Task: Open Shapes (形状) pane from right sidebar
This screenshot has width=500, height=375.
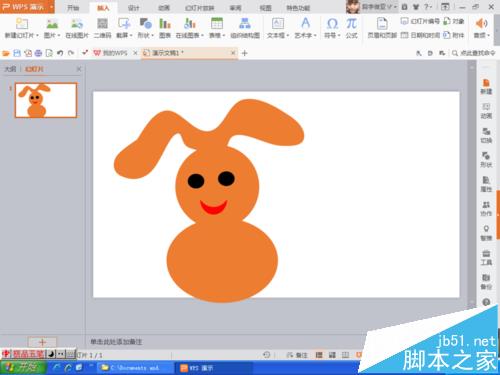Action: tap(486, 160)
